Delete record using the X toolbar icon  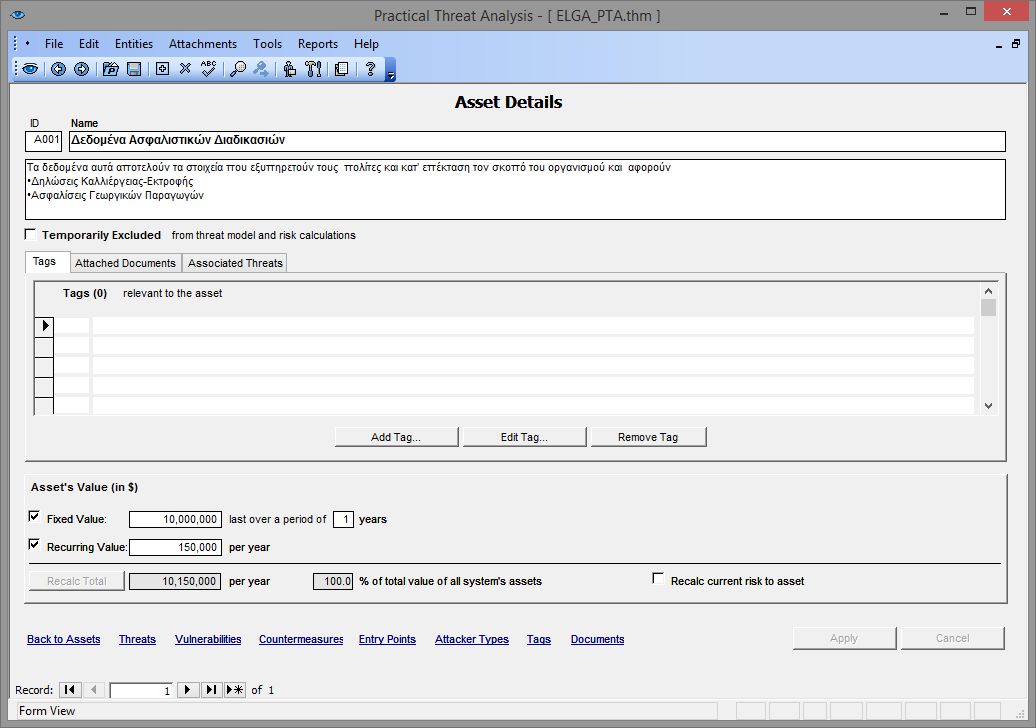[185, 69]
